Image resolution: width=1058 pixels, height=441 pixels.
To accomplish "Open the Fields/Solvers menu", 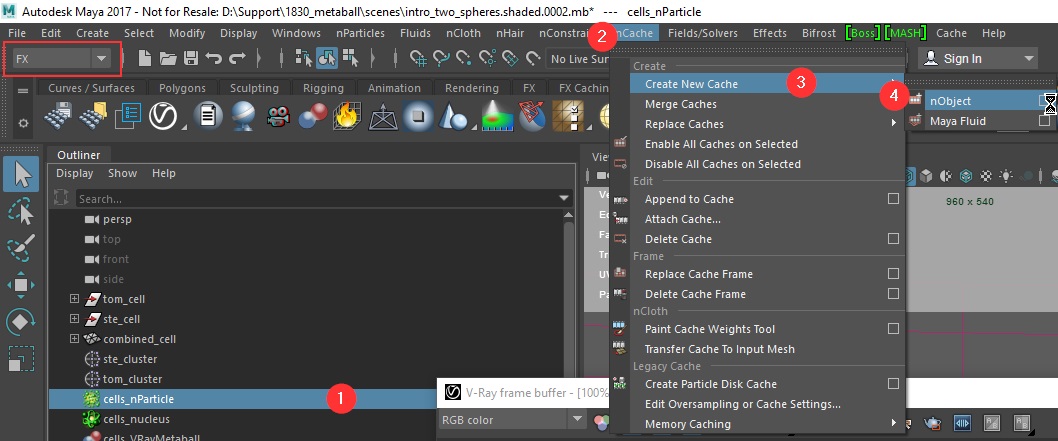I will pyautogui.click(x=703, y=33).
